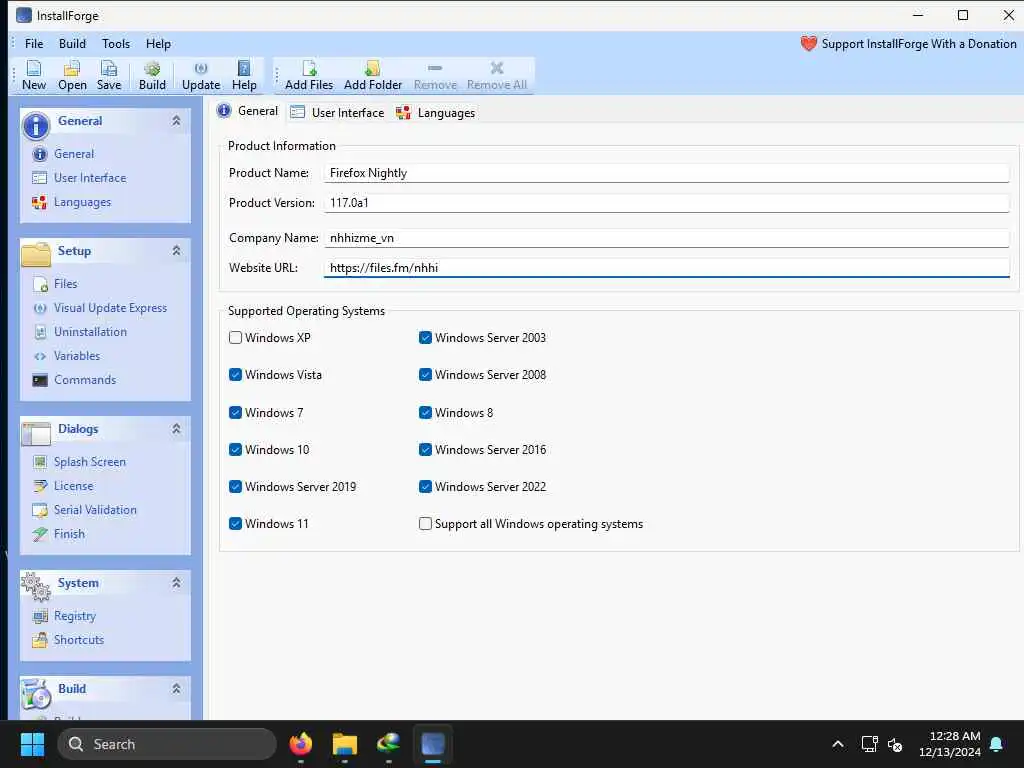1024x768 pixels.
Task: Open Firefox from the taskbar
Action: [301, 744]
